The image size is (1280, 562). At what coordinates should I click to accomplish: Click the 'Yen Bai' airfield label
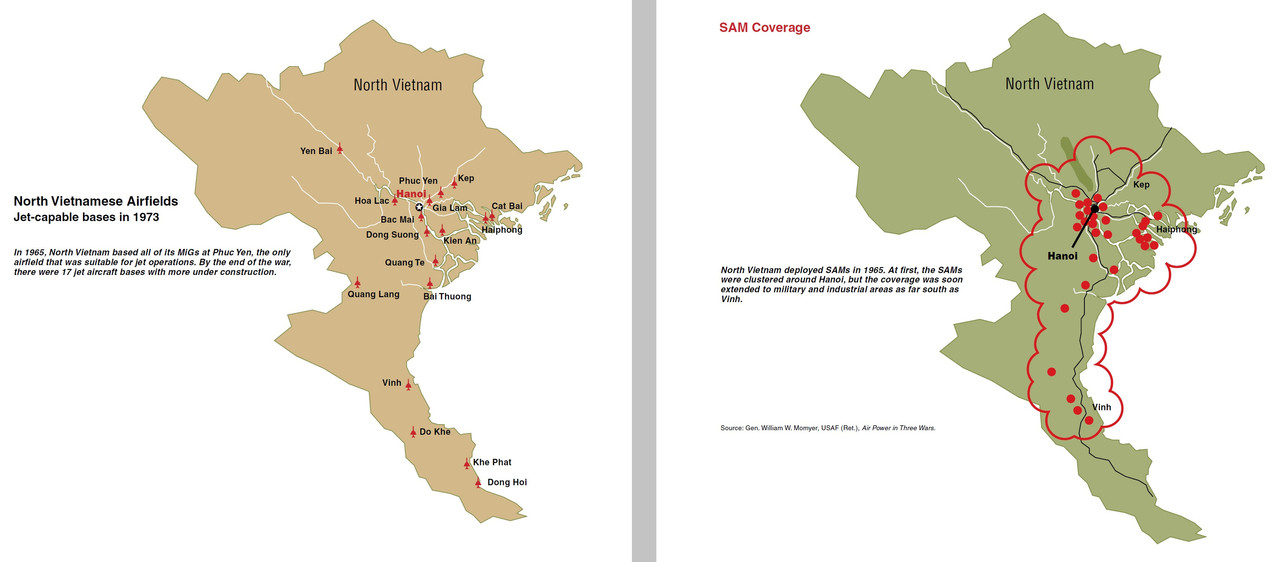coord(315,151)
